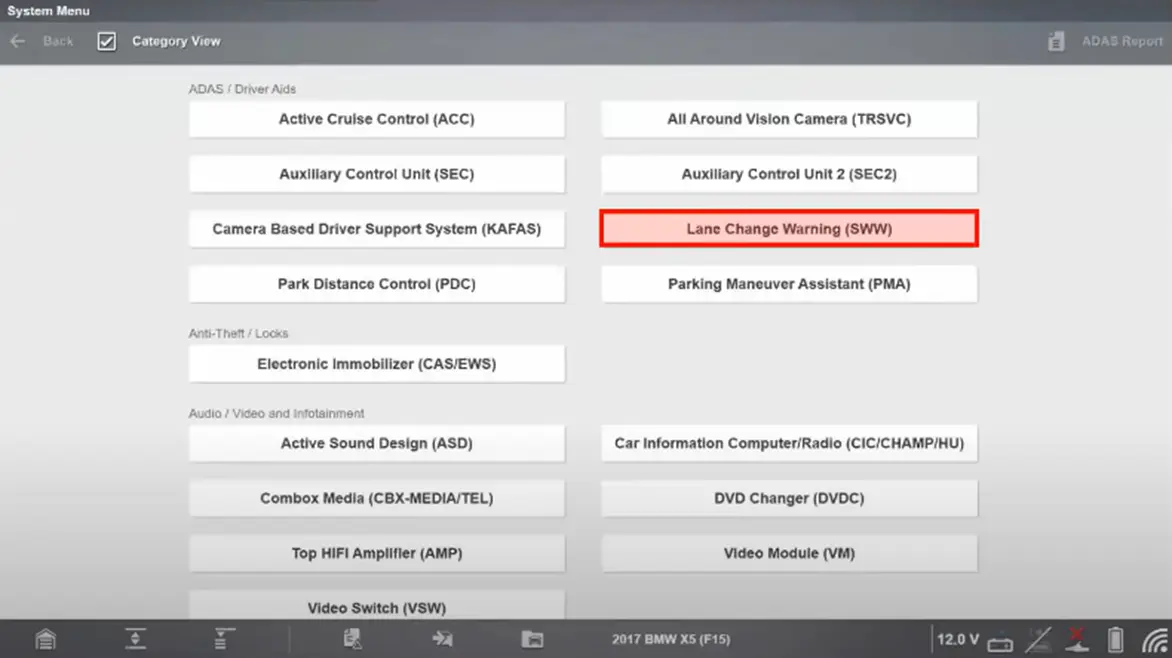Screen dimensions: 1172x658
Task: Click the 12.0 V voltage indicator
Action: pyautogui.click(x=957, y=639)
